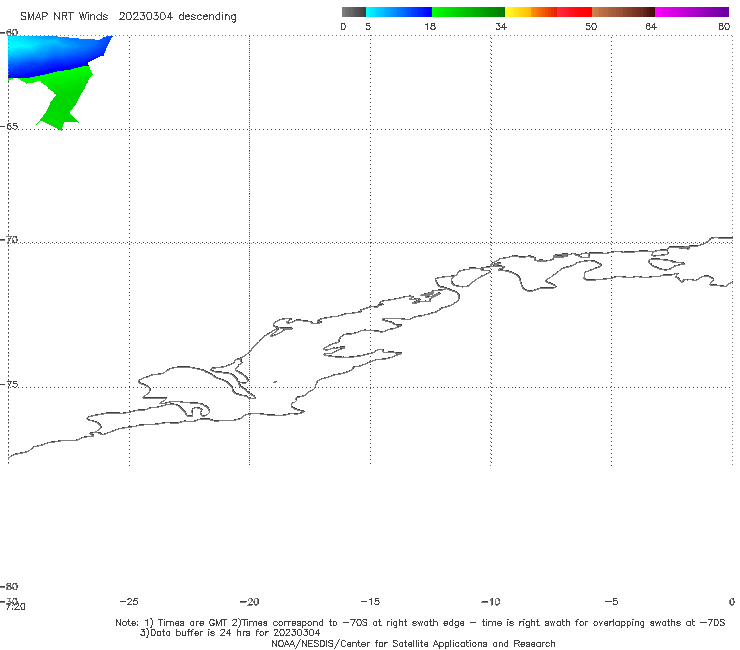
Task: Click the longitude label "-15"
Action: tap(370, 601)
